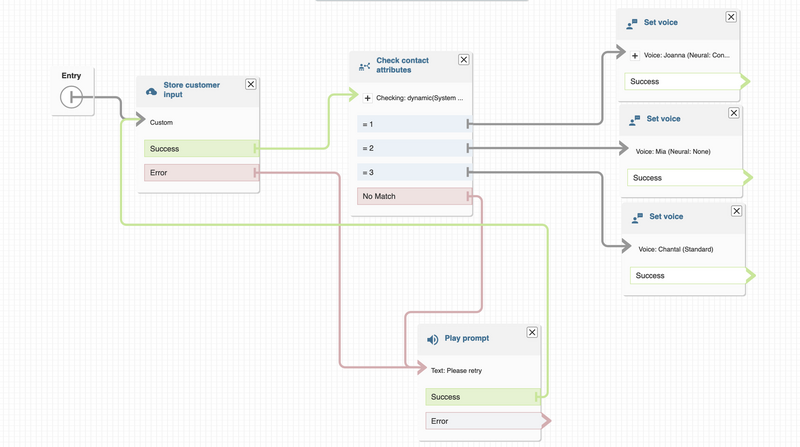Image resolution: width=800 pixels, height=447 pixels.
Task: Close the Joanna Set voice block
Action: pyautogui.click(x=731, y=17)
